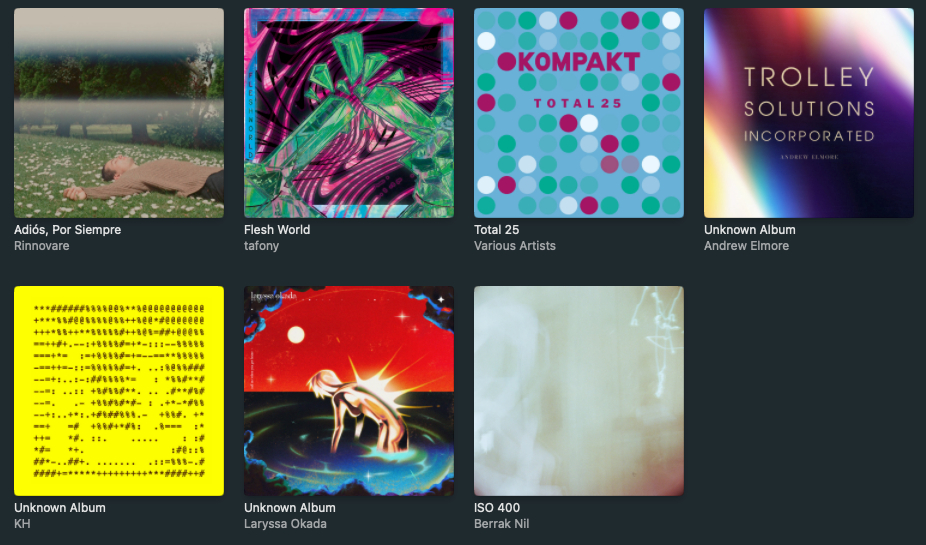Click the Flesh World album title
Screen dimensions: 926x545
(277, 230)
